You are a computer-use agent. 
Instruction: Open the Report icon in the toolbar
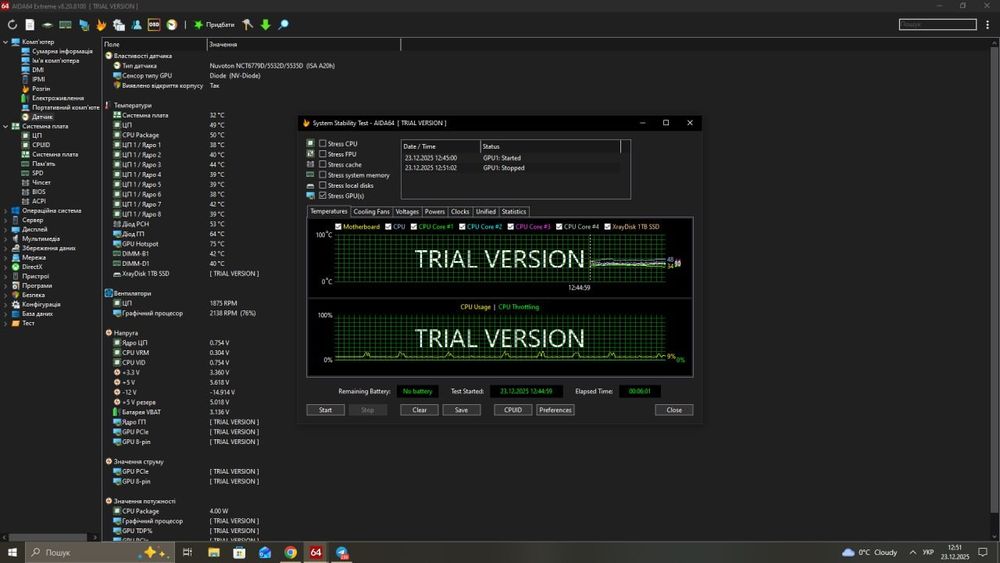coord(30,24)
